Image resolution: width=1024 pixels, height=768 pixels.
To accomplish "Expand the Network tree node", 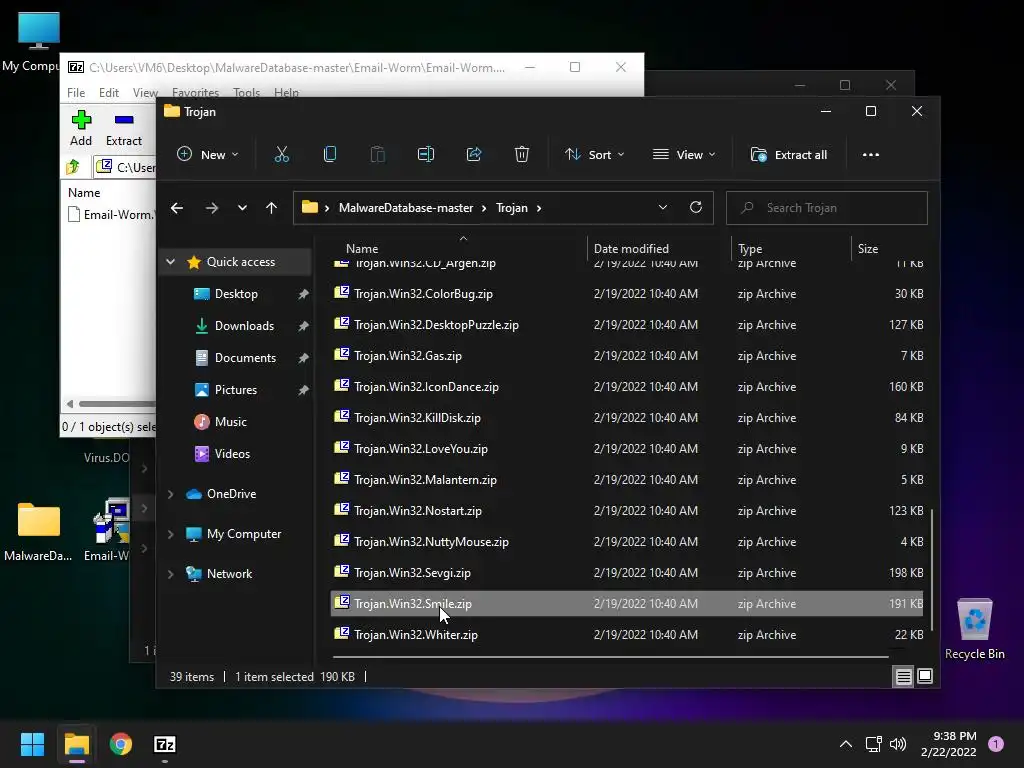I will point(170,574).
